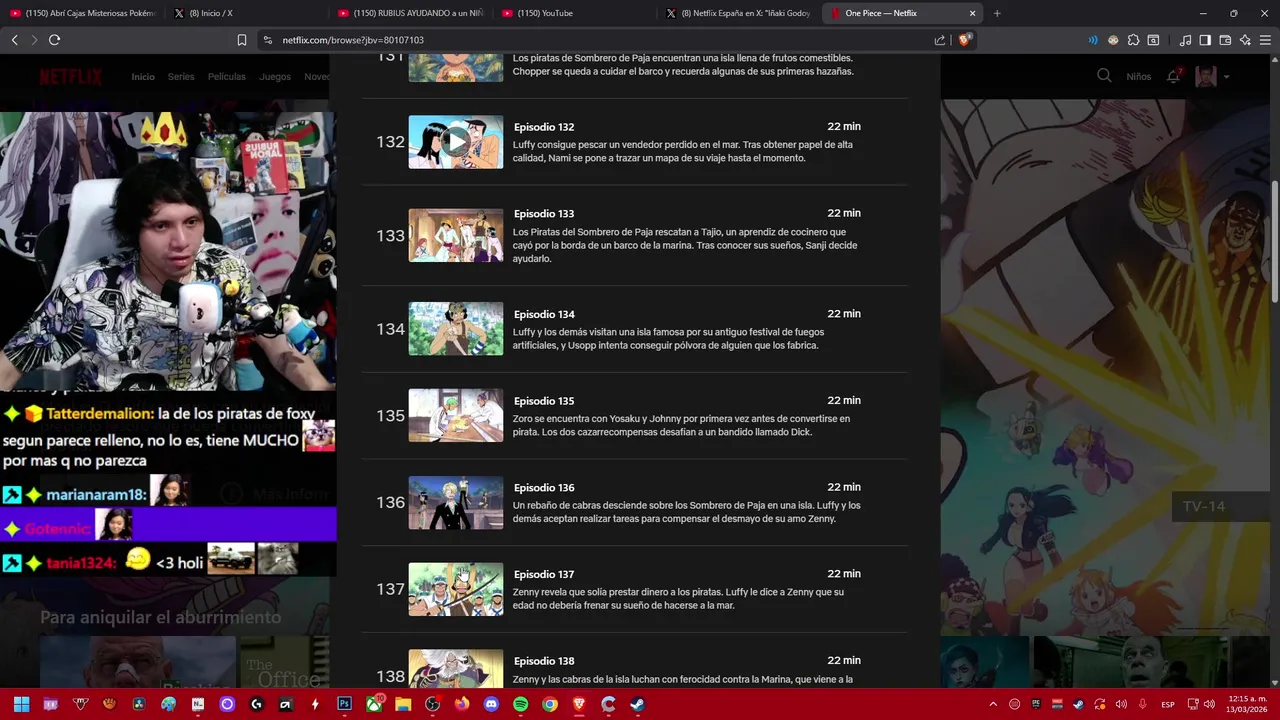The width and height of the screenshot is (1280, 720).
Task: Open Películas in Netflix navigation
Action: (x=227, y=77)
